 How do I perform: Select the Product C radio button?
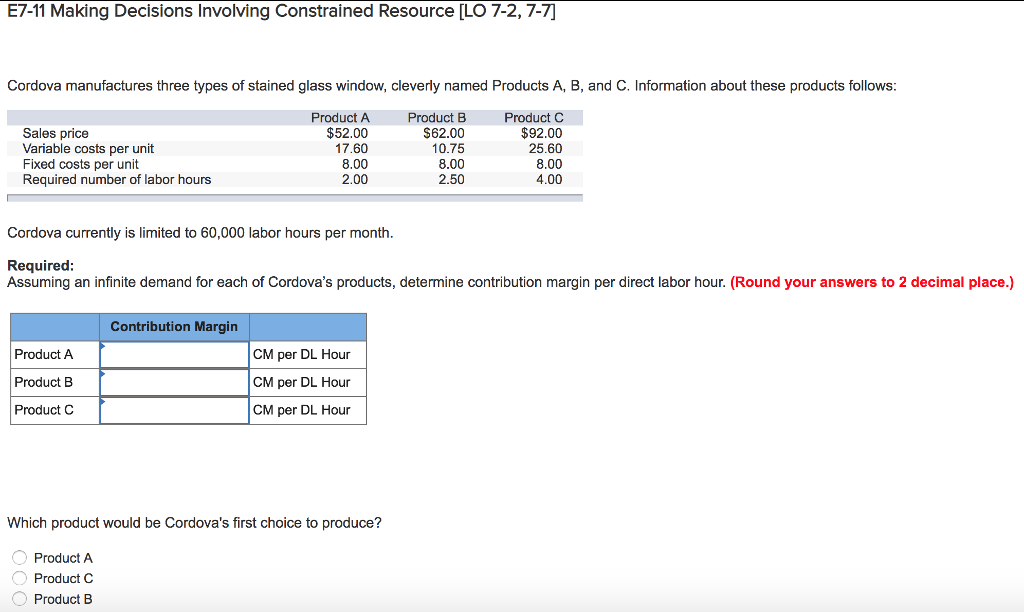pyautogui.click(x=19, y=578)
